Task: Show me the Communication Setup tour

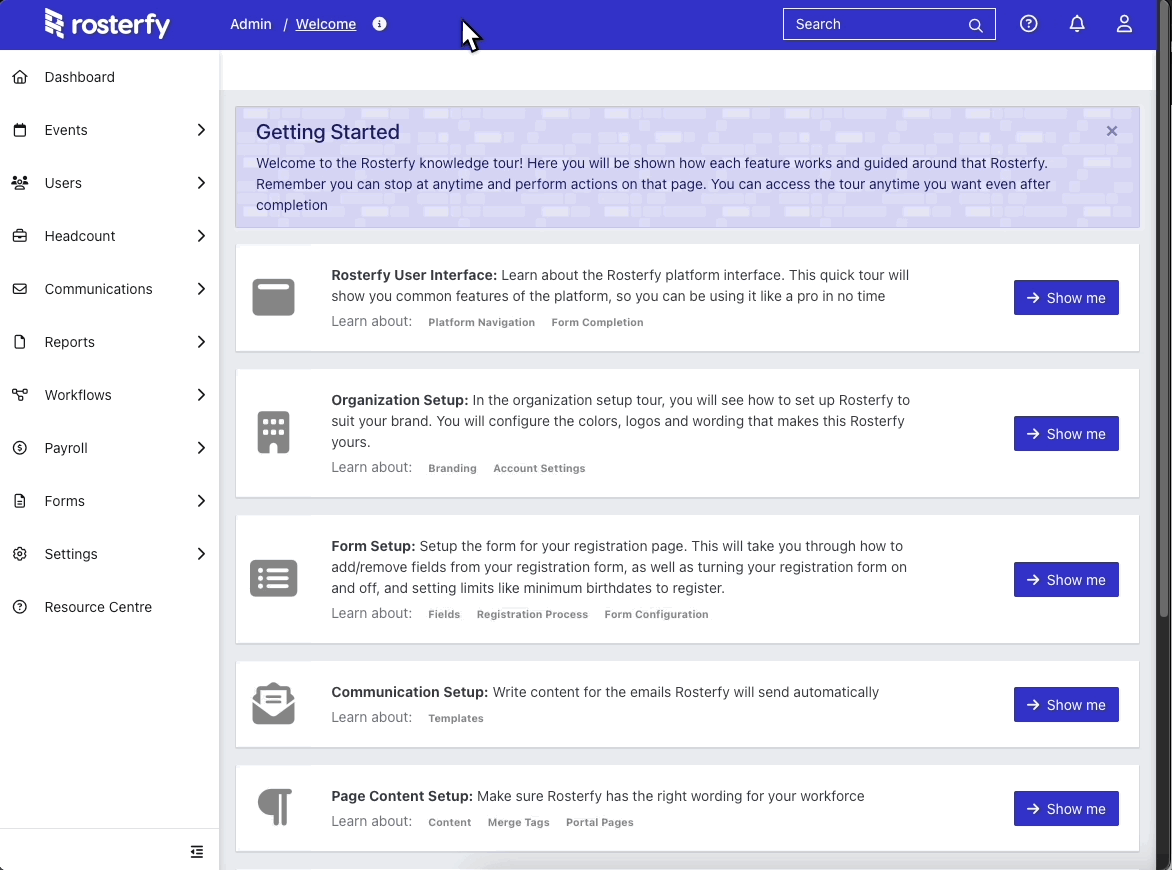Action: 1066,704
